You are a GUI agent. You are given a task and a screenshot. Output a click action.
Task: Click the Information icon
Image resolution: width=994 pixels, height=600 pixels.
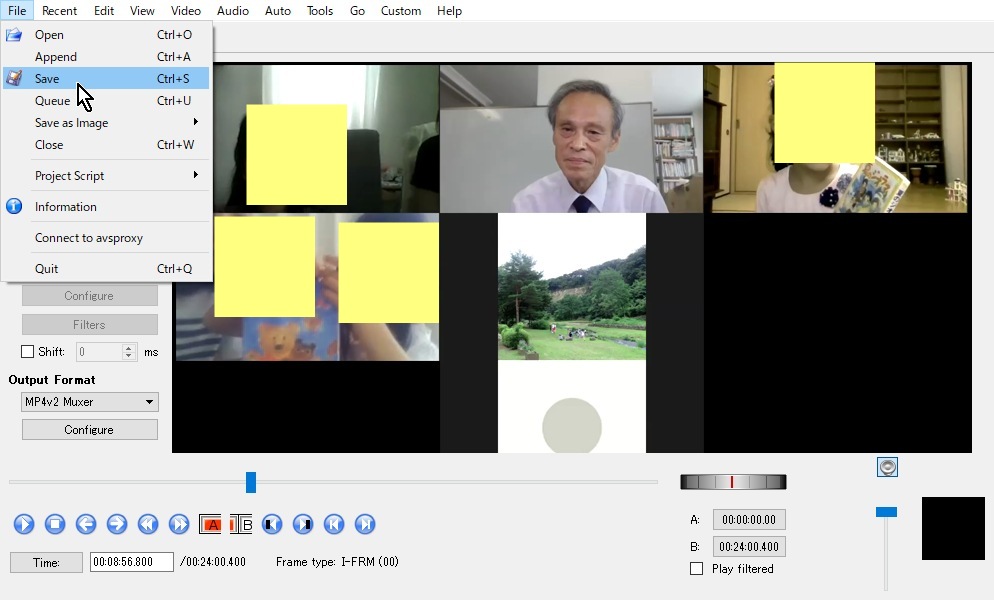[14, 206]
